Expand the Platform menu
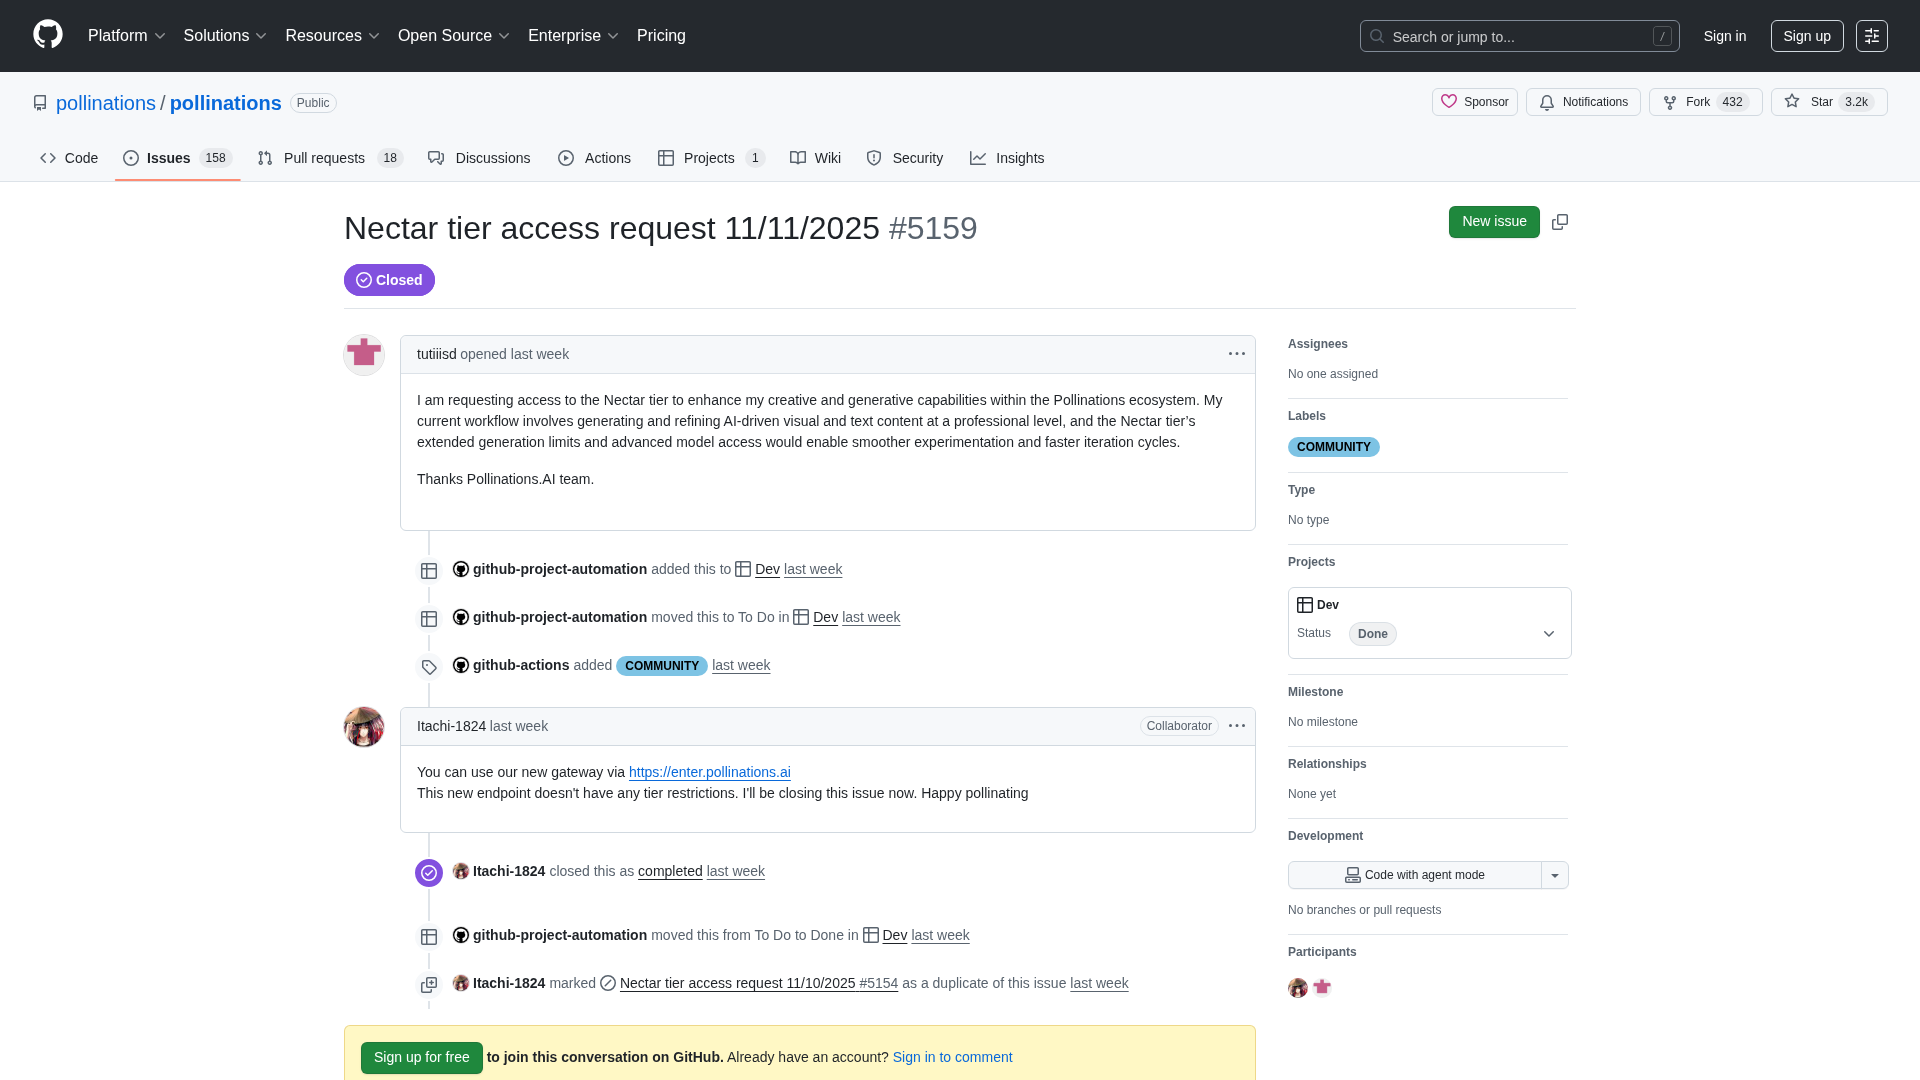The width and height of the screenshot is (1920, 1080). pos(126,36)
